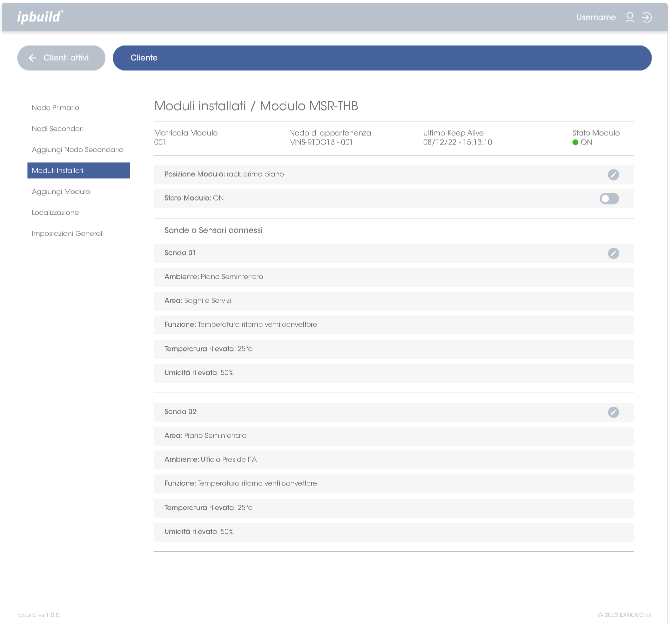The height and width of the screenshot is (629, 669).
Task: Open Impostazioni Generali settings
Action: pyautogui.click(x=67, y=233)
